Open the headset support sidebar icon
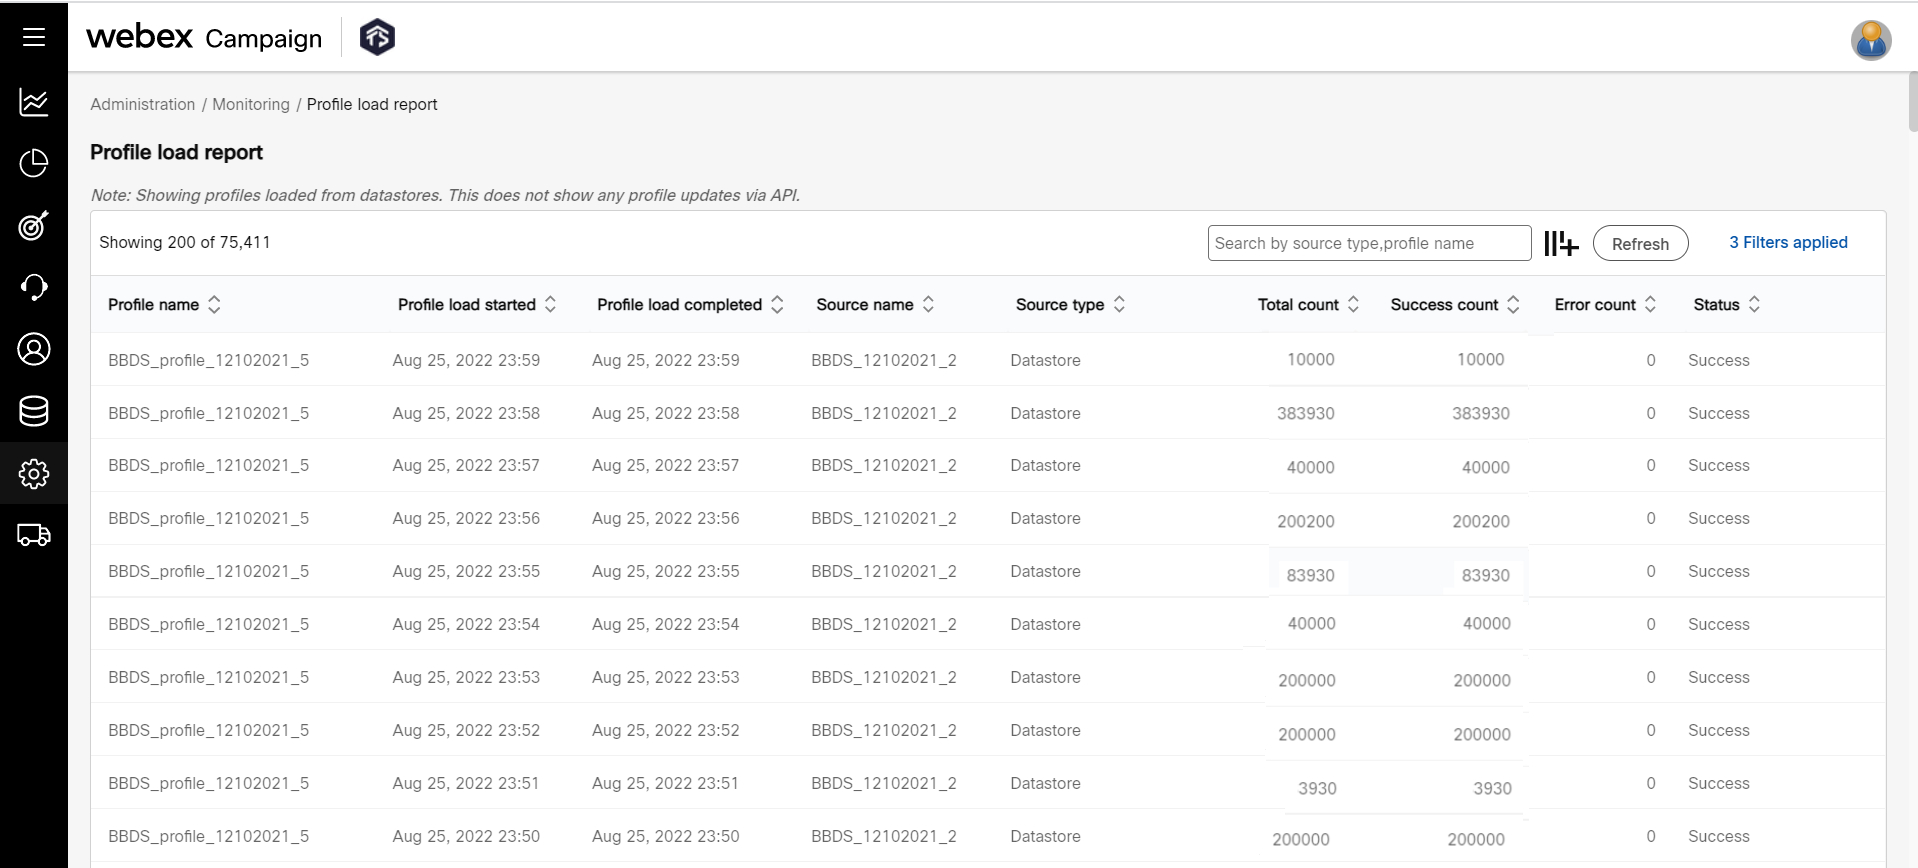 click(34, 288)
